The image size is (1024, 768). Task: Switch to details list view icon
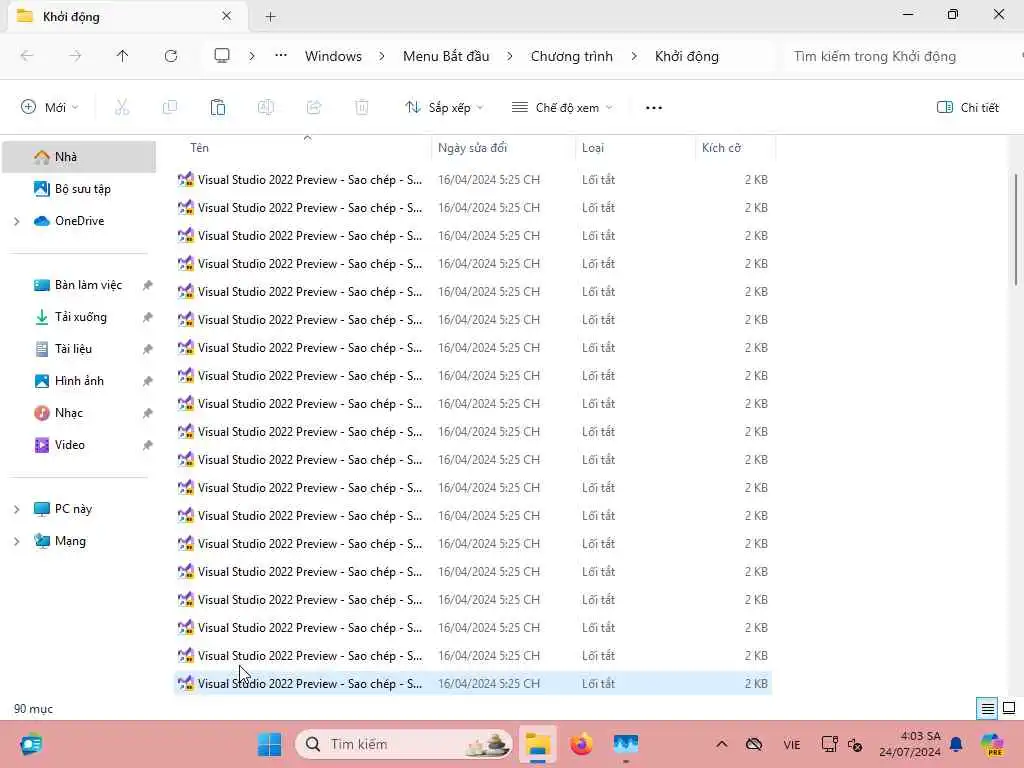pyautogui.click(x=987, y=708)
